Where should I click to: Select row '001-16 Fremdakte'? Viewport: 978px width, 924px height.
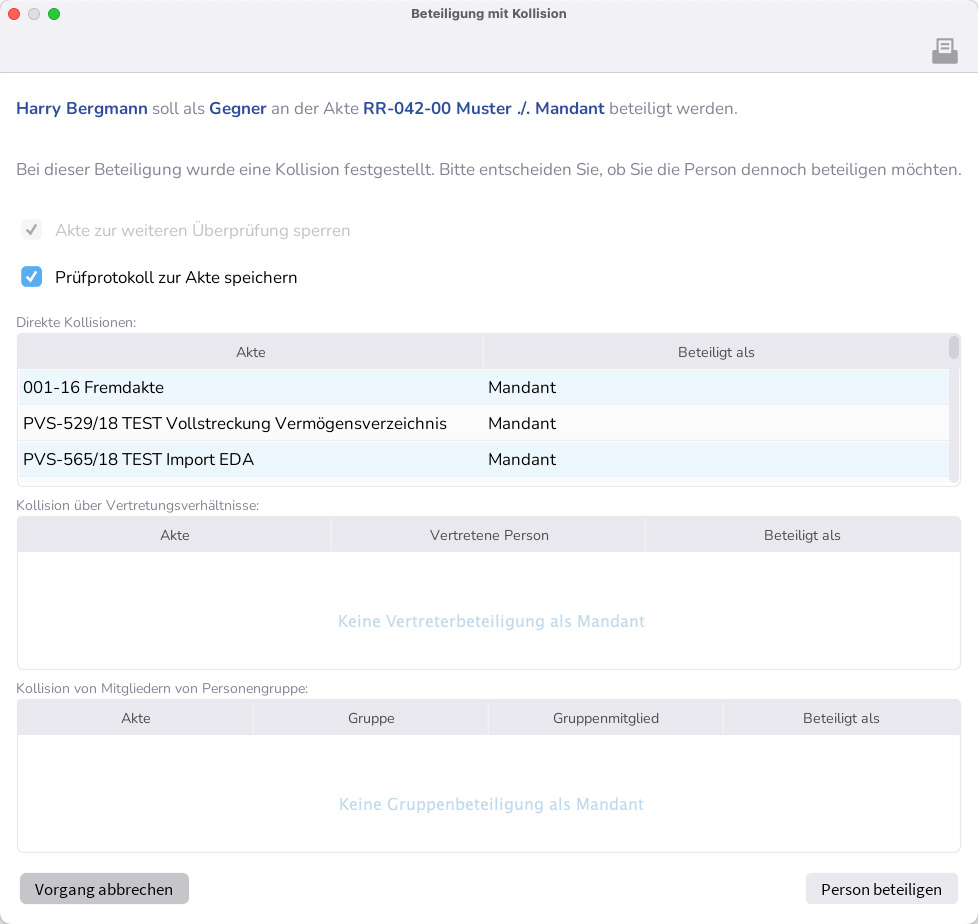point(483,387)
